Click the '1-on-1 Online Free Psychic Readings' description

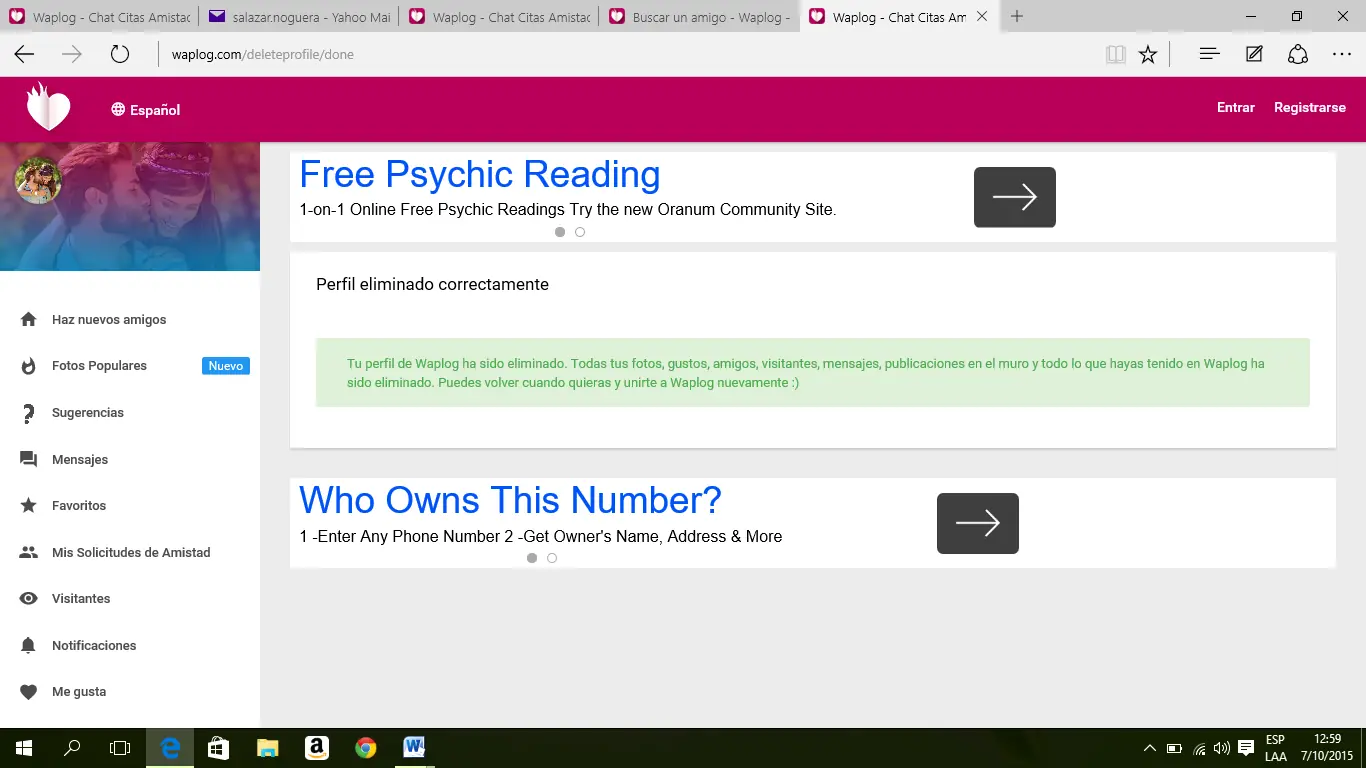pos(568,210)
